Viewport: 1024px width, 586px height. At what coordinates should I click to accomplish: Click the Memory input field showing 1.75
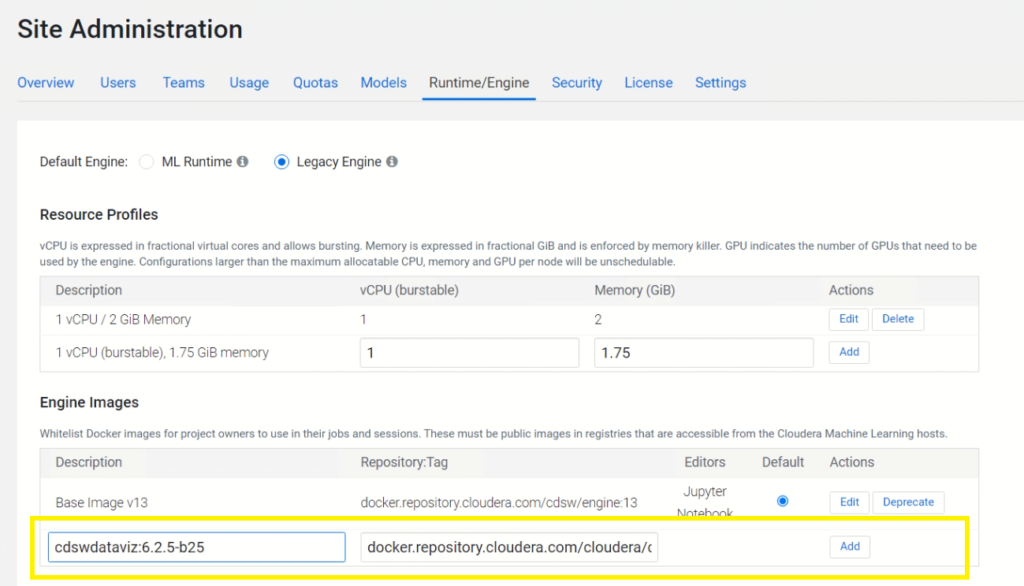[x=703, y=353]
